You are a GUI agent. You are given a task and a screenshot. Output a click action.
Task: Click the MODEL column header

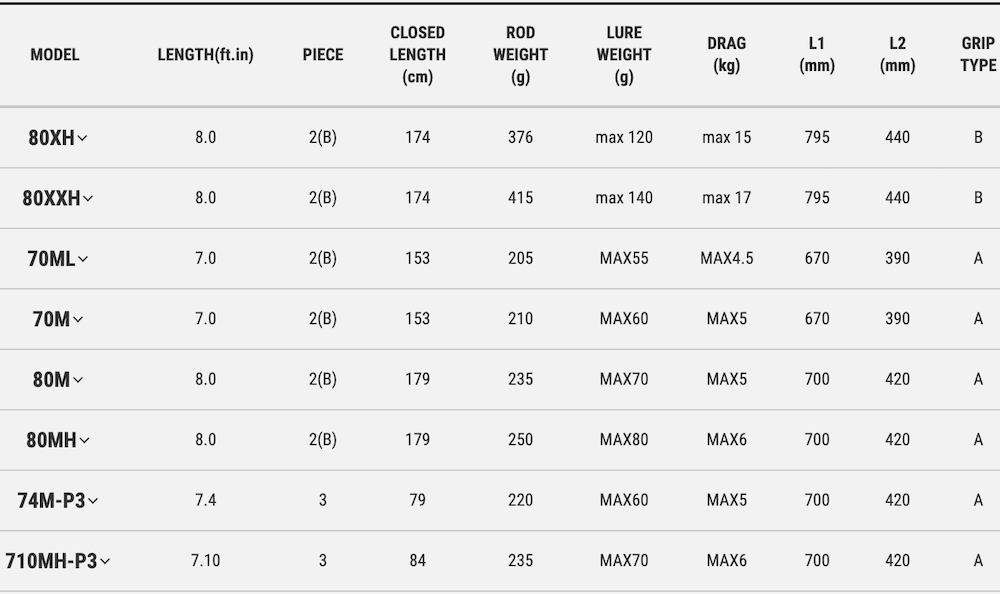tap(55, 55)
